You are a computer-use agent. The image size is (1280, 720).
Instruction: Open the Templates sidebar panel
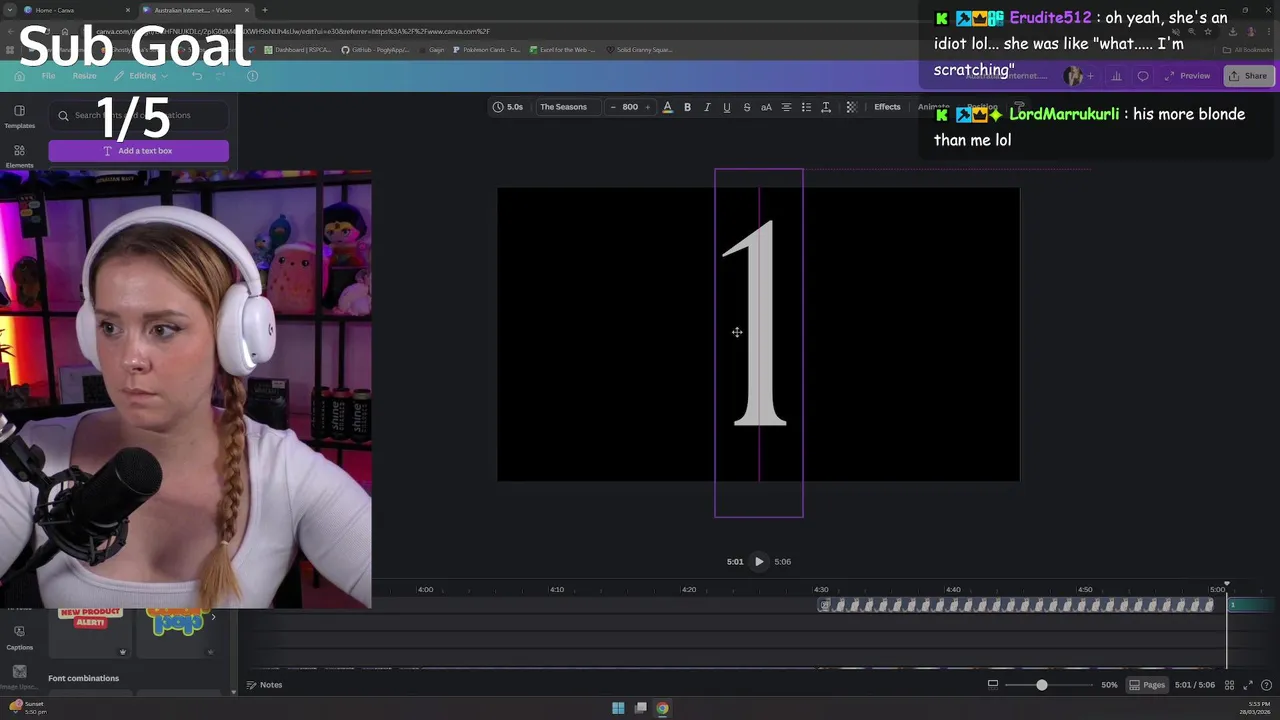point(19,117)
